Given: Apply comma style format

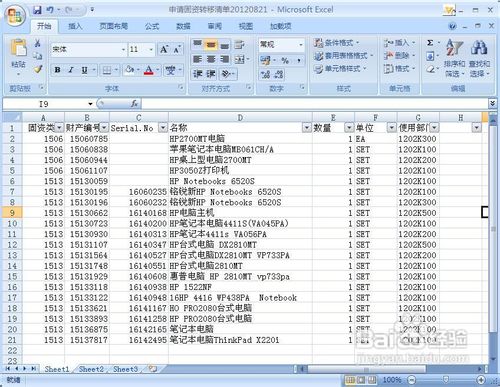Looking at the screenshot, I should 299,60.
